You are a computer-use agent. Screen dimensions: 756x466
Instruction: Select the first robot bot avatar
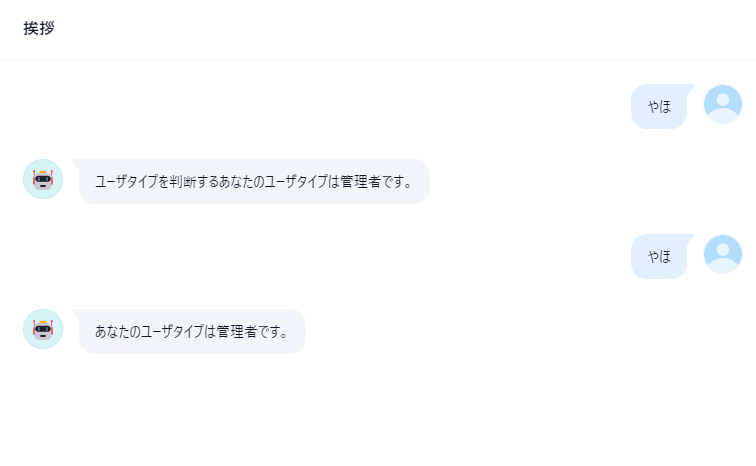(43, 179)
